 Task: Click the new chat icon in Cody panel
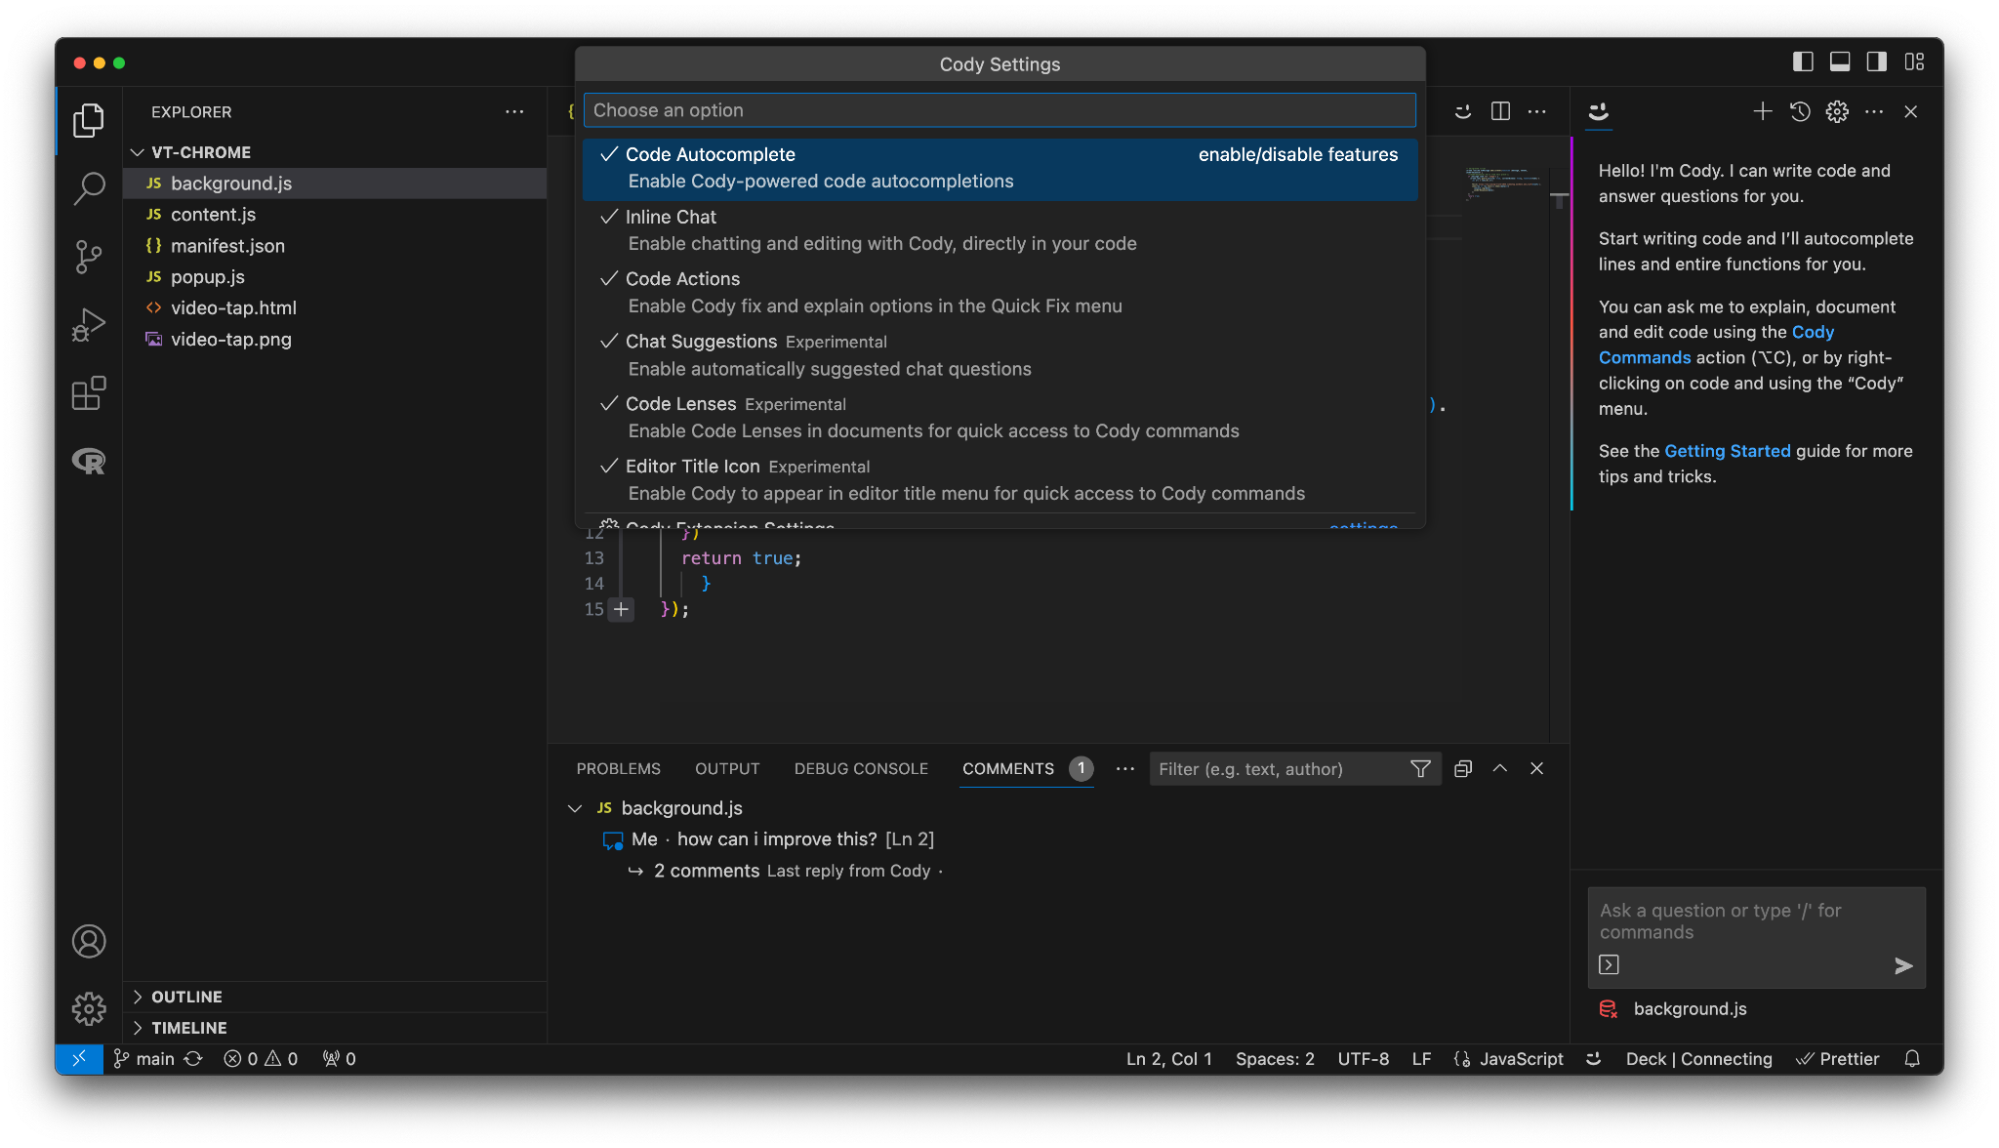coord(1761,110)
